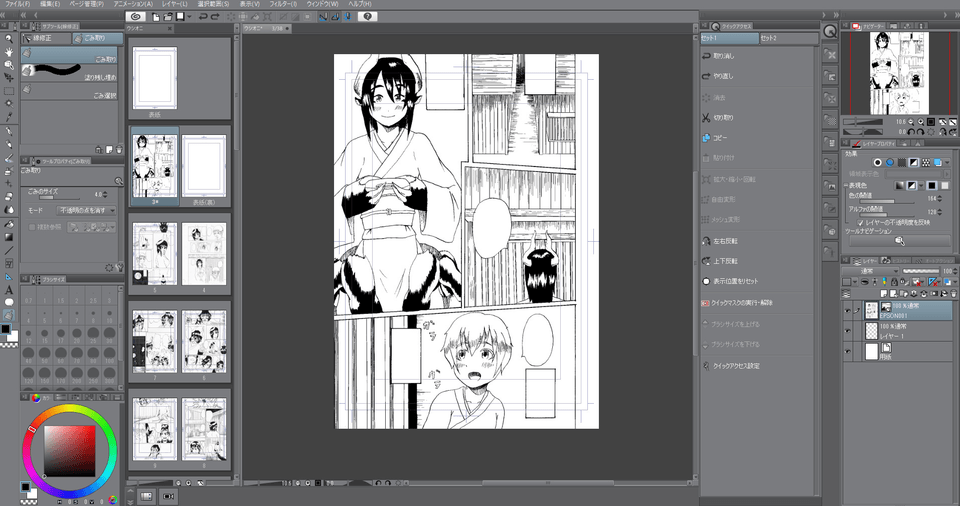Open クイックアクセス設定

pos(736,366)
